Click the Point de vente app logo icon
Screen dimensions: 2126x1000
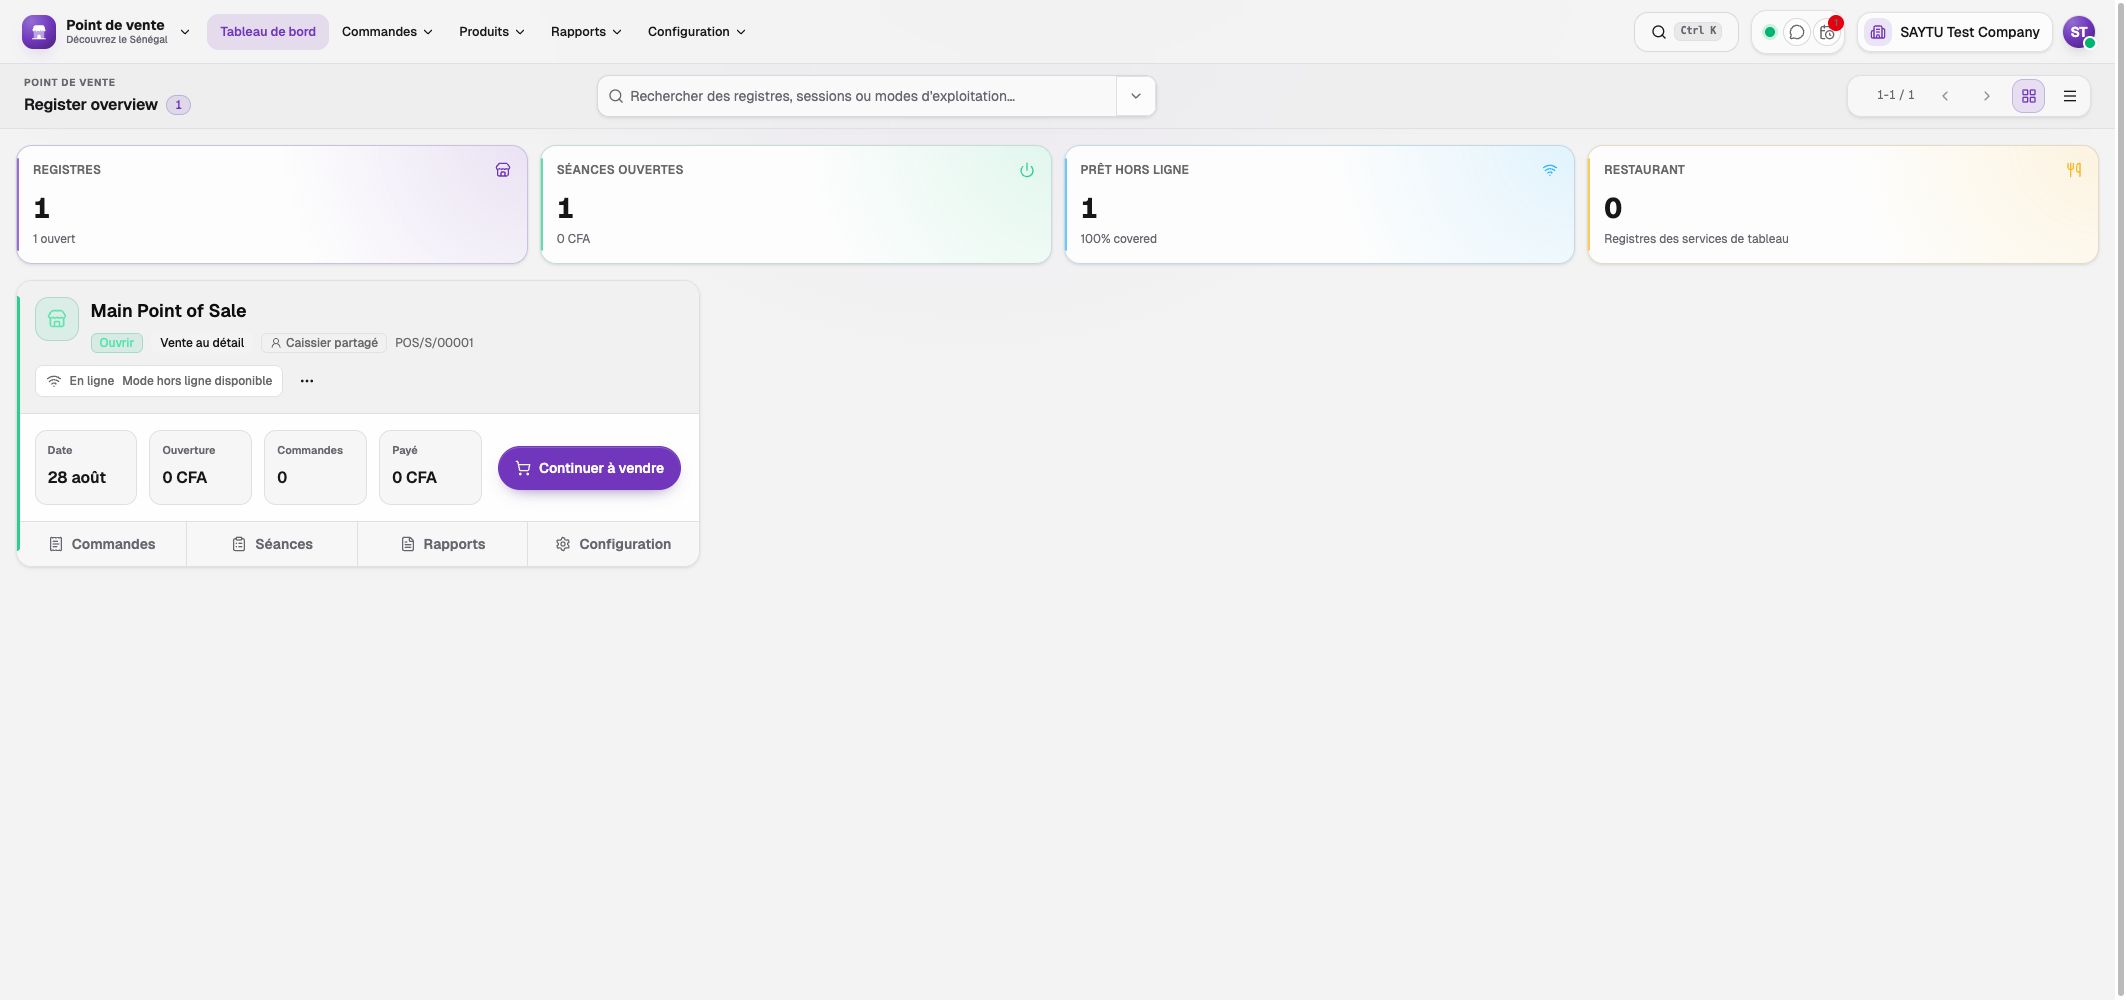coord(39,32)
